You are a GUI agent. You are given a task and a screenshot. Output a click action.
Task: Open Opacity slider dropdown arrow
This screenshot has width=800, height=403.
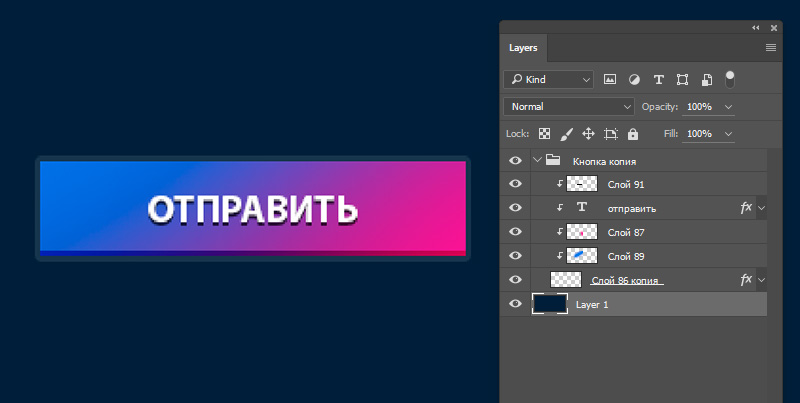(x=728, y=107)
